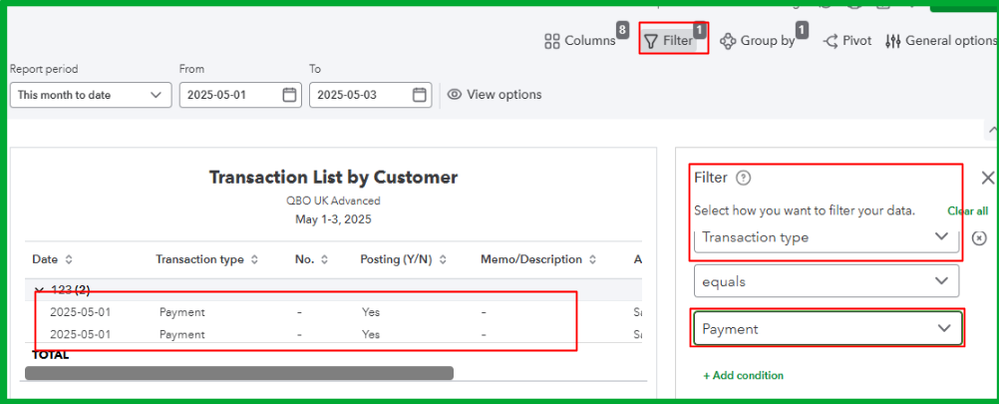Open the Group by options
Screen dimensions: 999x404
[x=758, y=41]
